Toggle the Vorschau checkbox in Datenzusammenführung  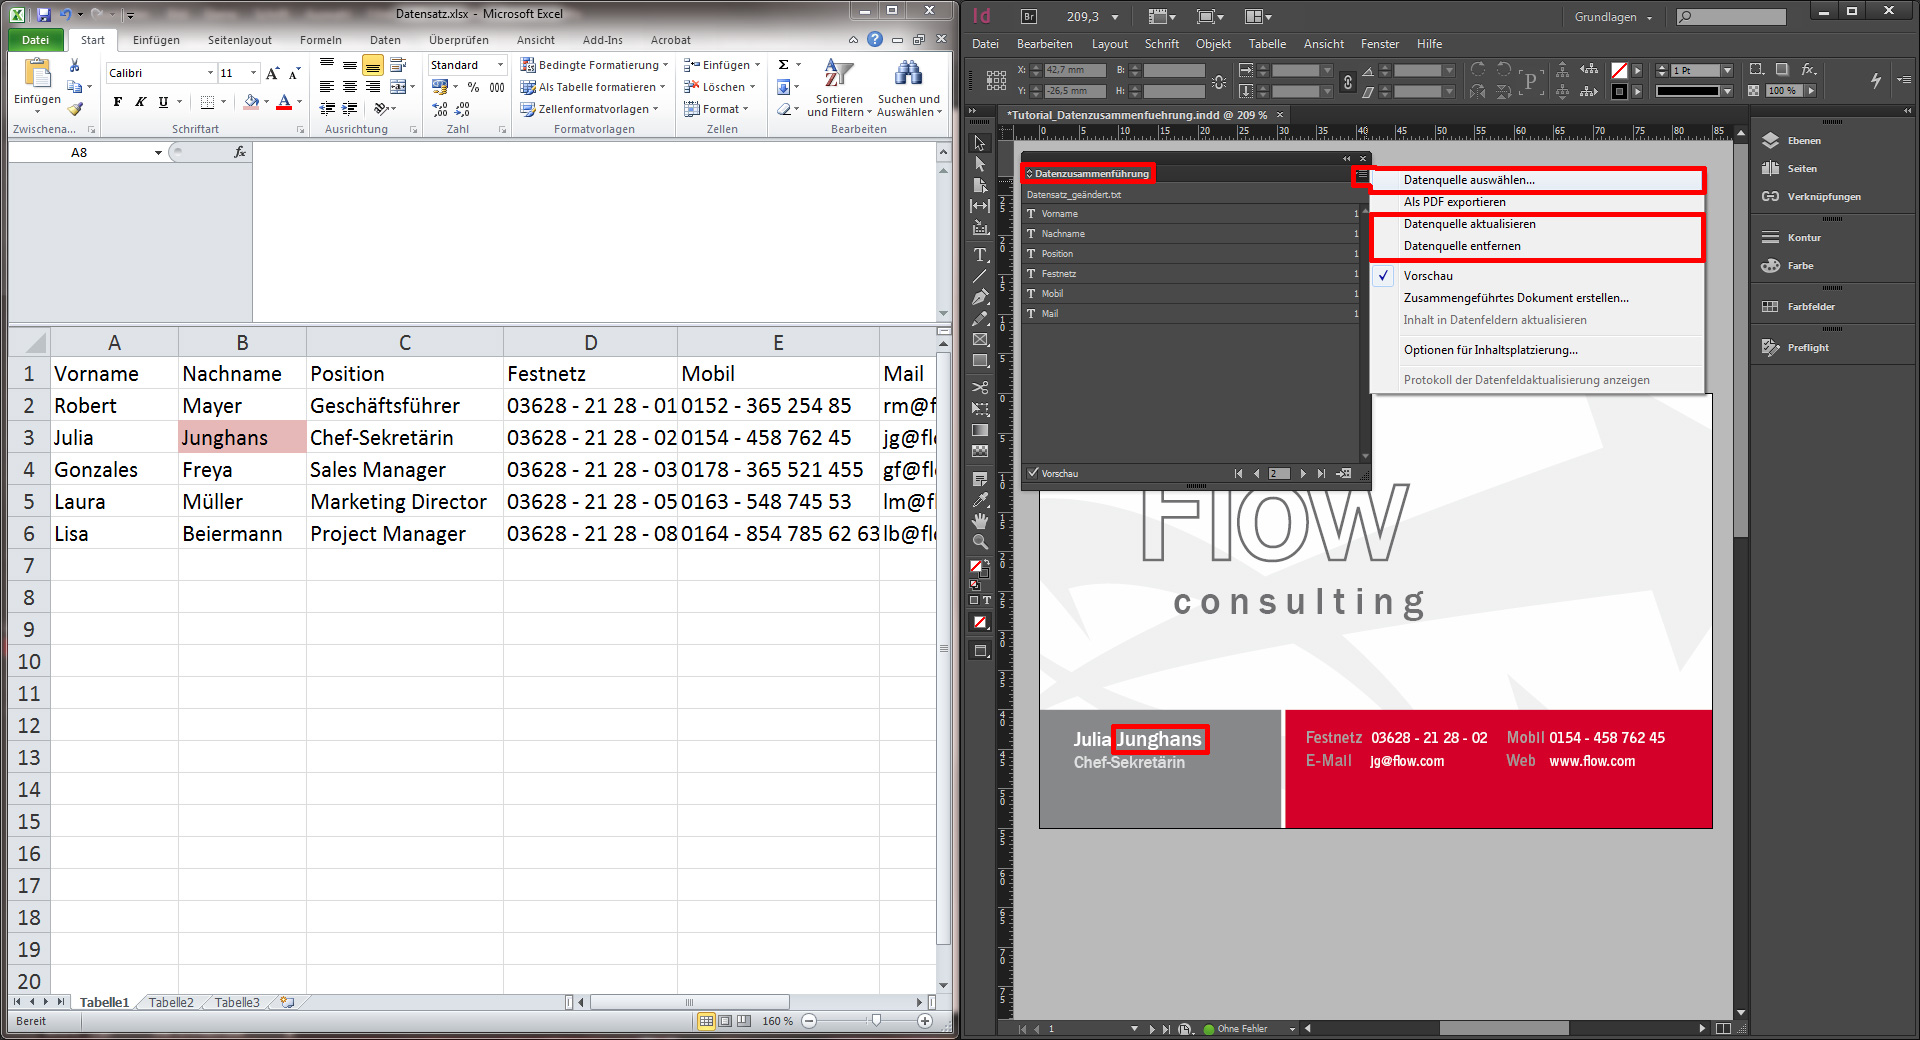point(1034,473)
